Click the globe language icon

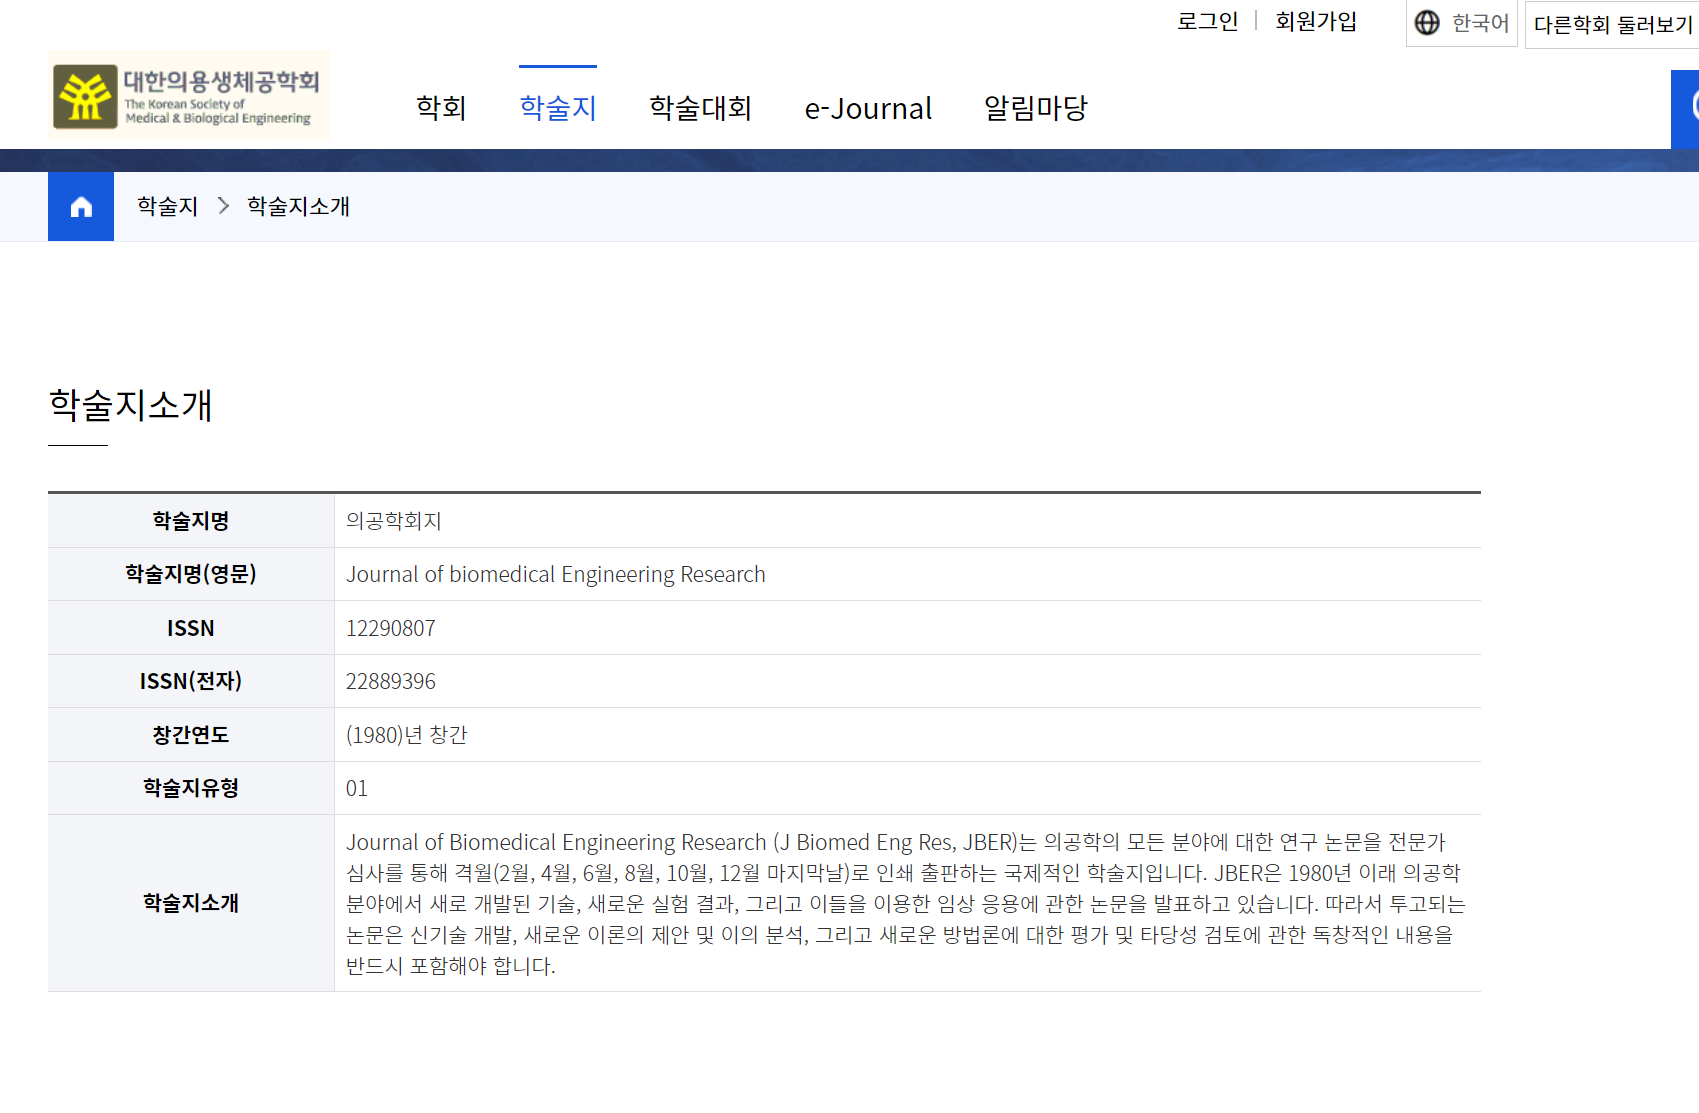click(1427, 23)
